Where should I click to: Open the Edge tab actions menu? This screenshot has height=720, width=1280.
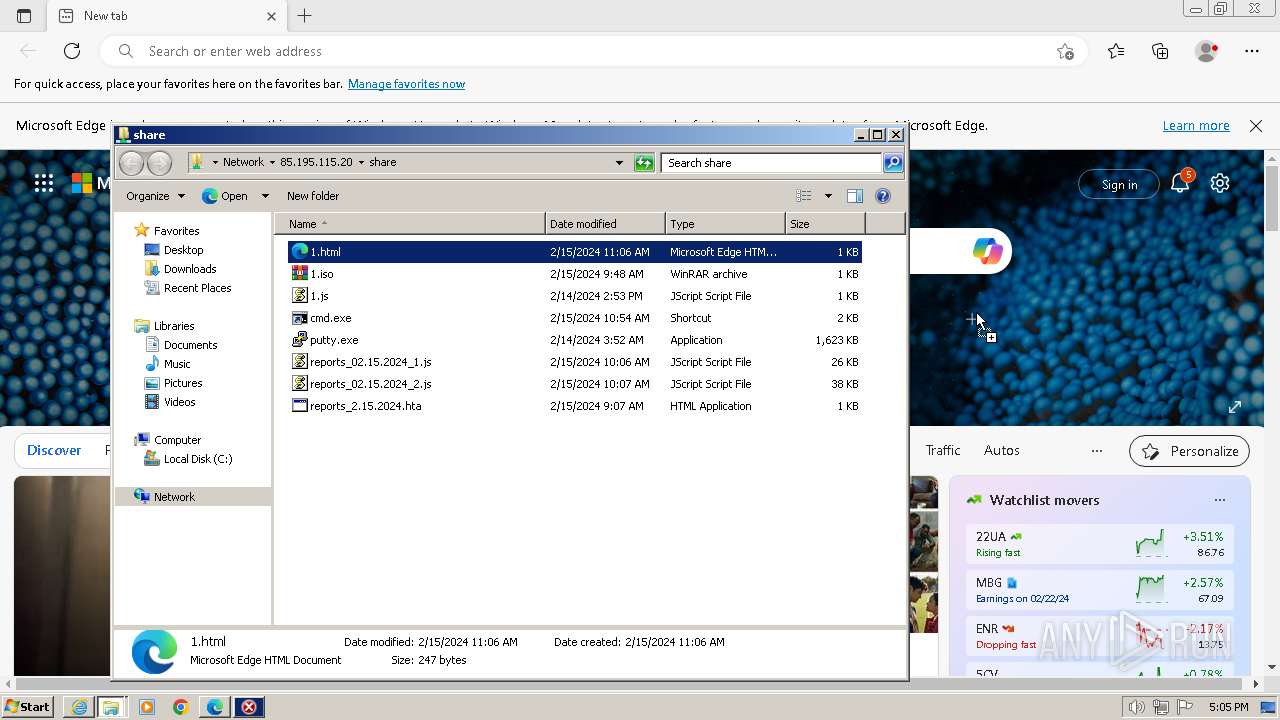[x=24, y=16]
